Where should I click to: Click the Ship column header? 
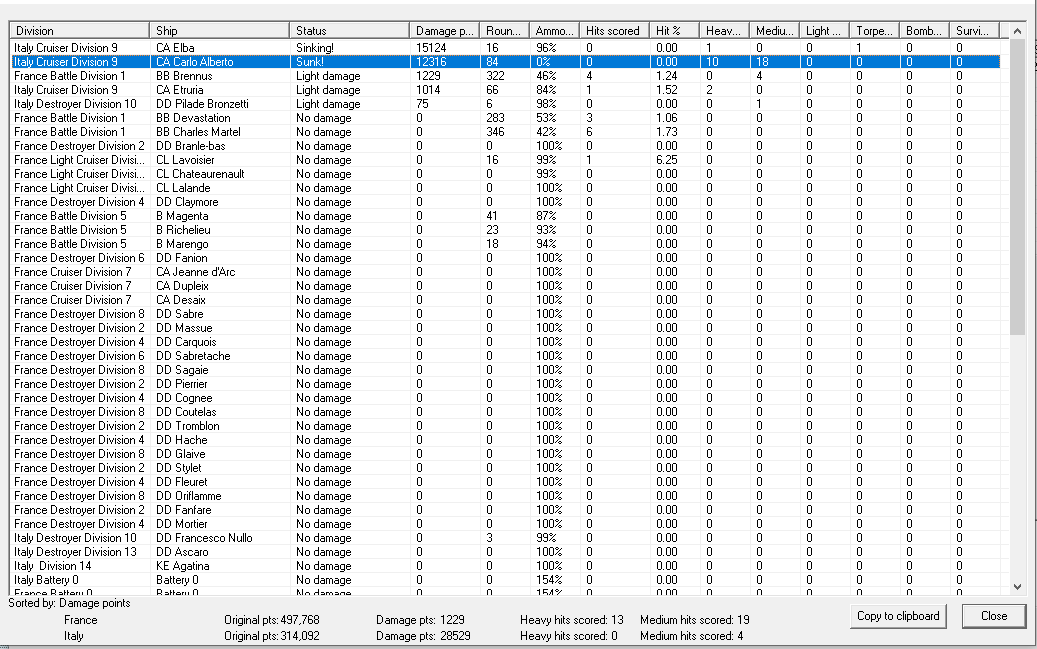coord(219,31)
